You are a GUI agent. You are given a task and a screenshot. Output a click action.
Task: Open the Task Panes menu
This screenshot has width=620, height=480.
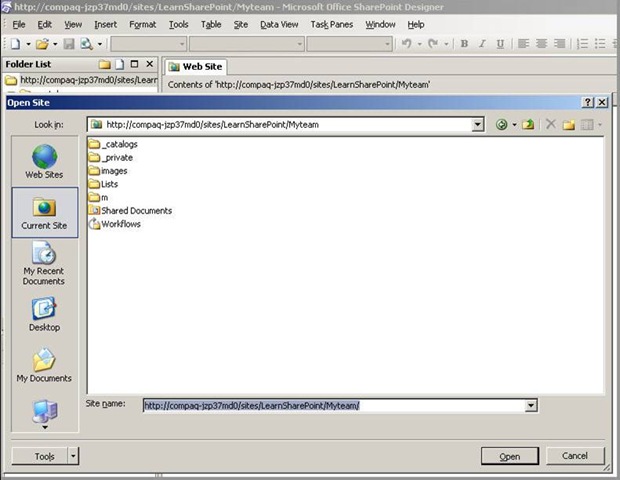click(331, 25)
